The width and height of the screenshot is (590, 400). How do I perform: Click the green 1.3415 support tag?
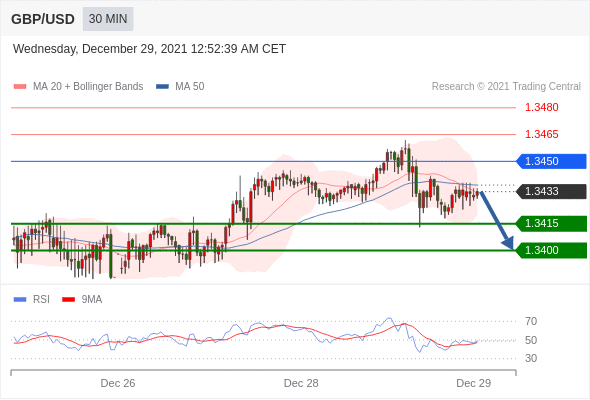pos(551,224)
